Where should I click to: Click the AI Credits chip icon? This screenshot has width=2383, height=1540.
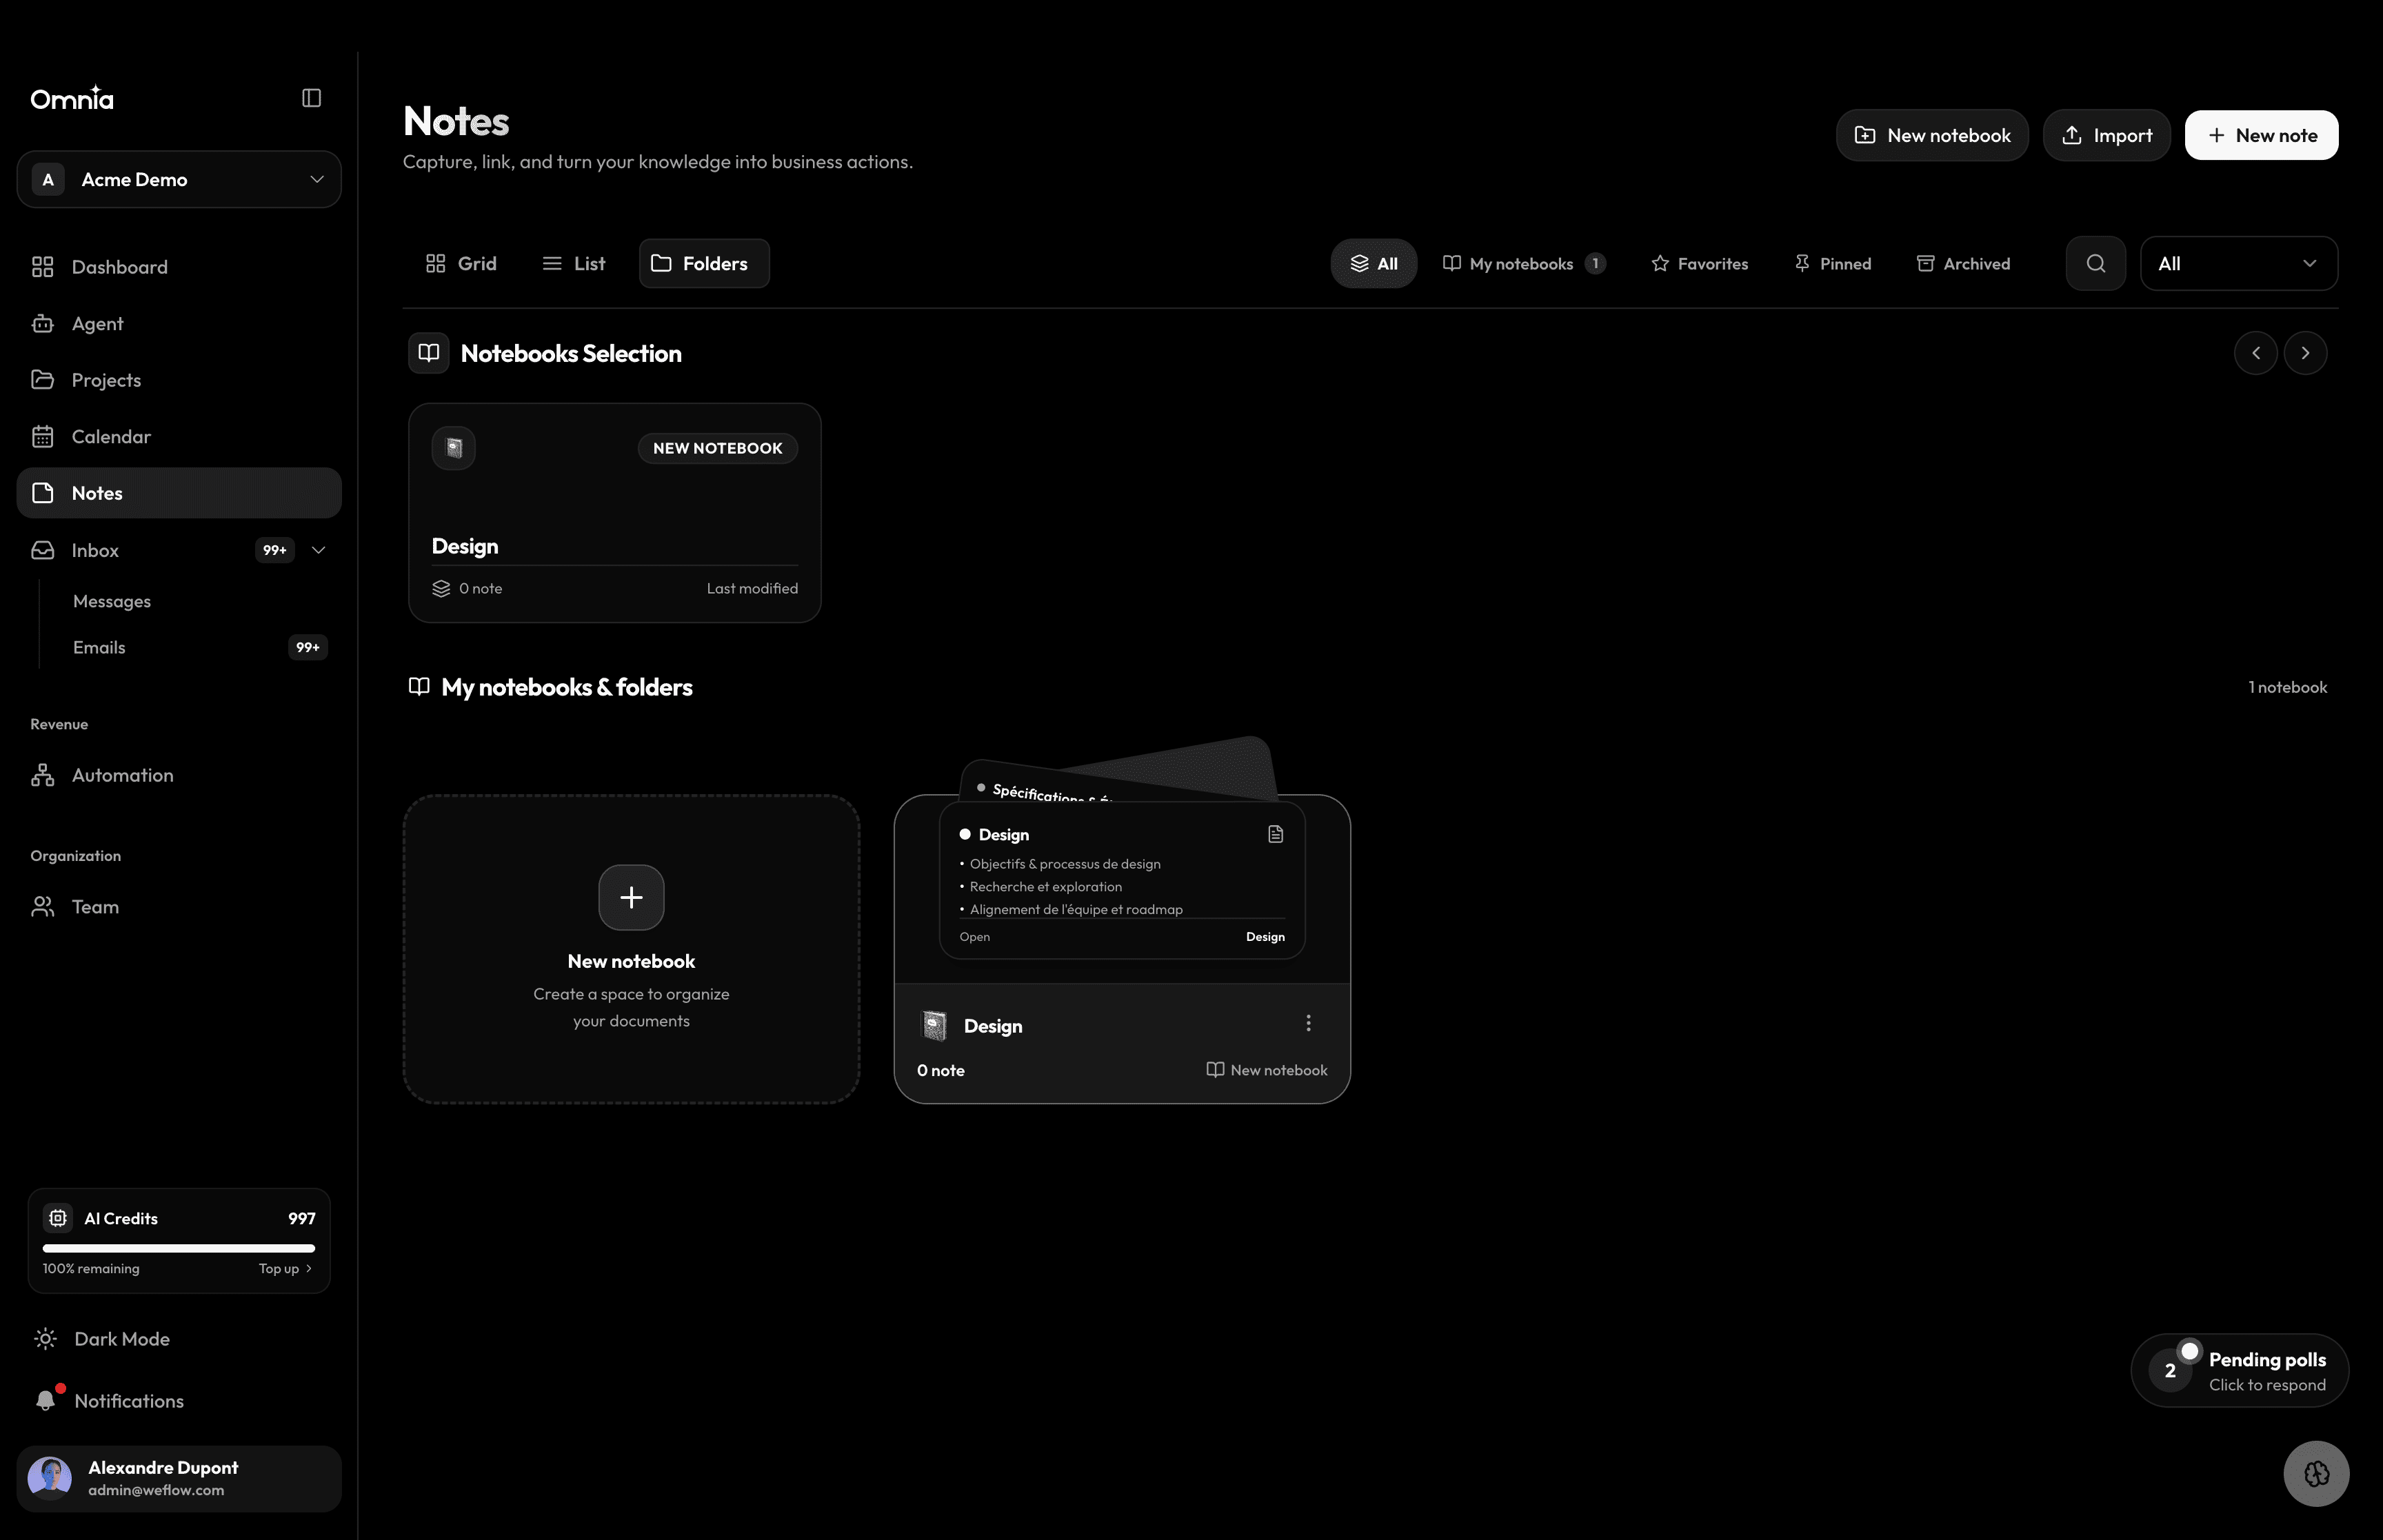click(x=58, y=1218)
